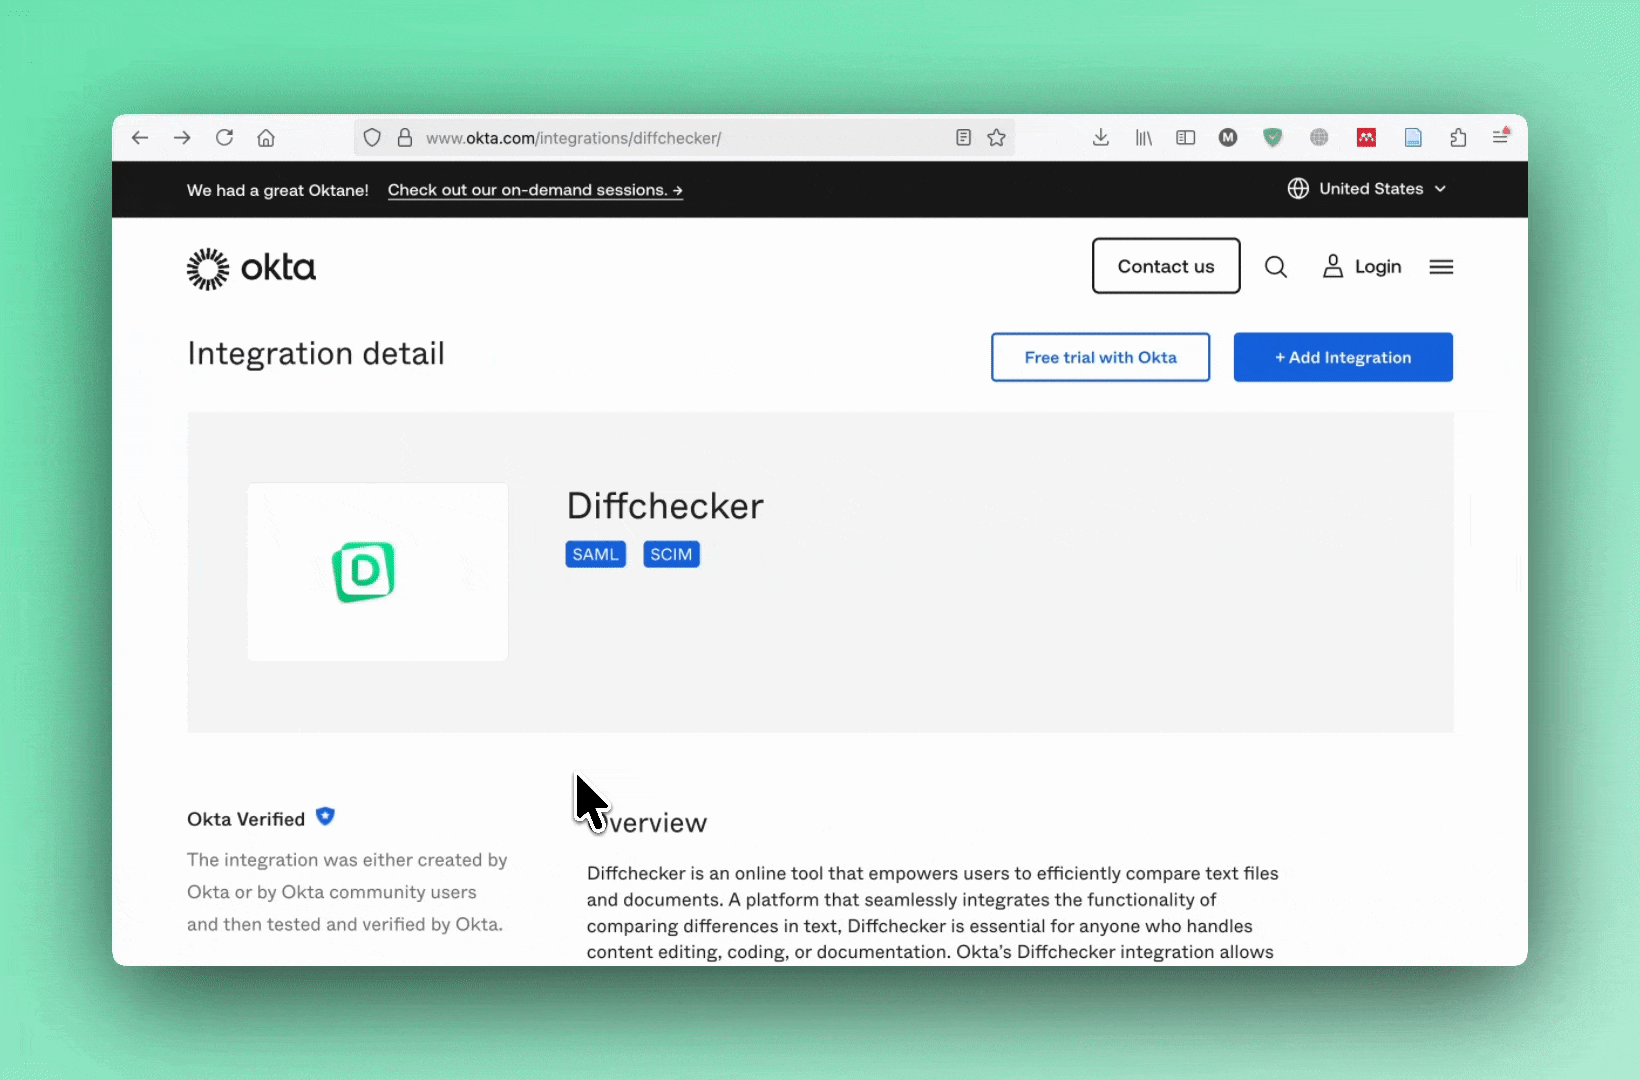Click the Mastodon toolbar icon
The height and width of the screenshot is (1080, 1640).
pyautogui.click(x=1227, y=137)
